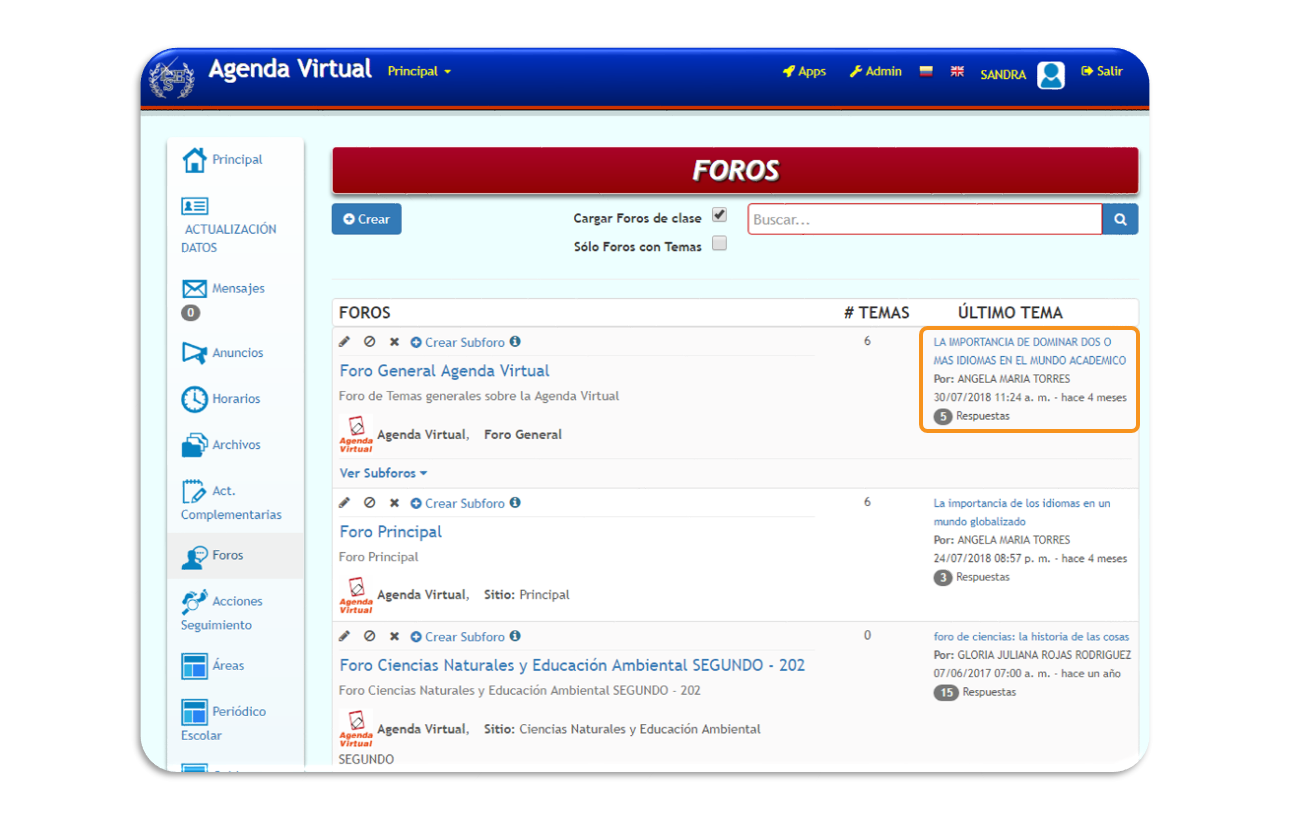This screenshot has height=832, width=1300.
Task: Enable Sólo Foros con Temas checkbox
Action: (719, 244)
